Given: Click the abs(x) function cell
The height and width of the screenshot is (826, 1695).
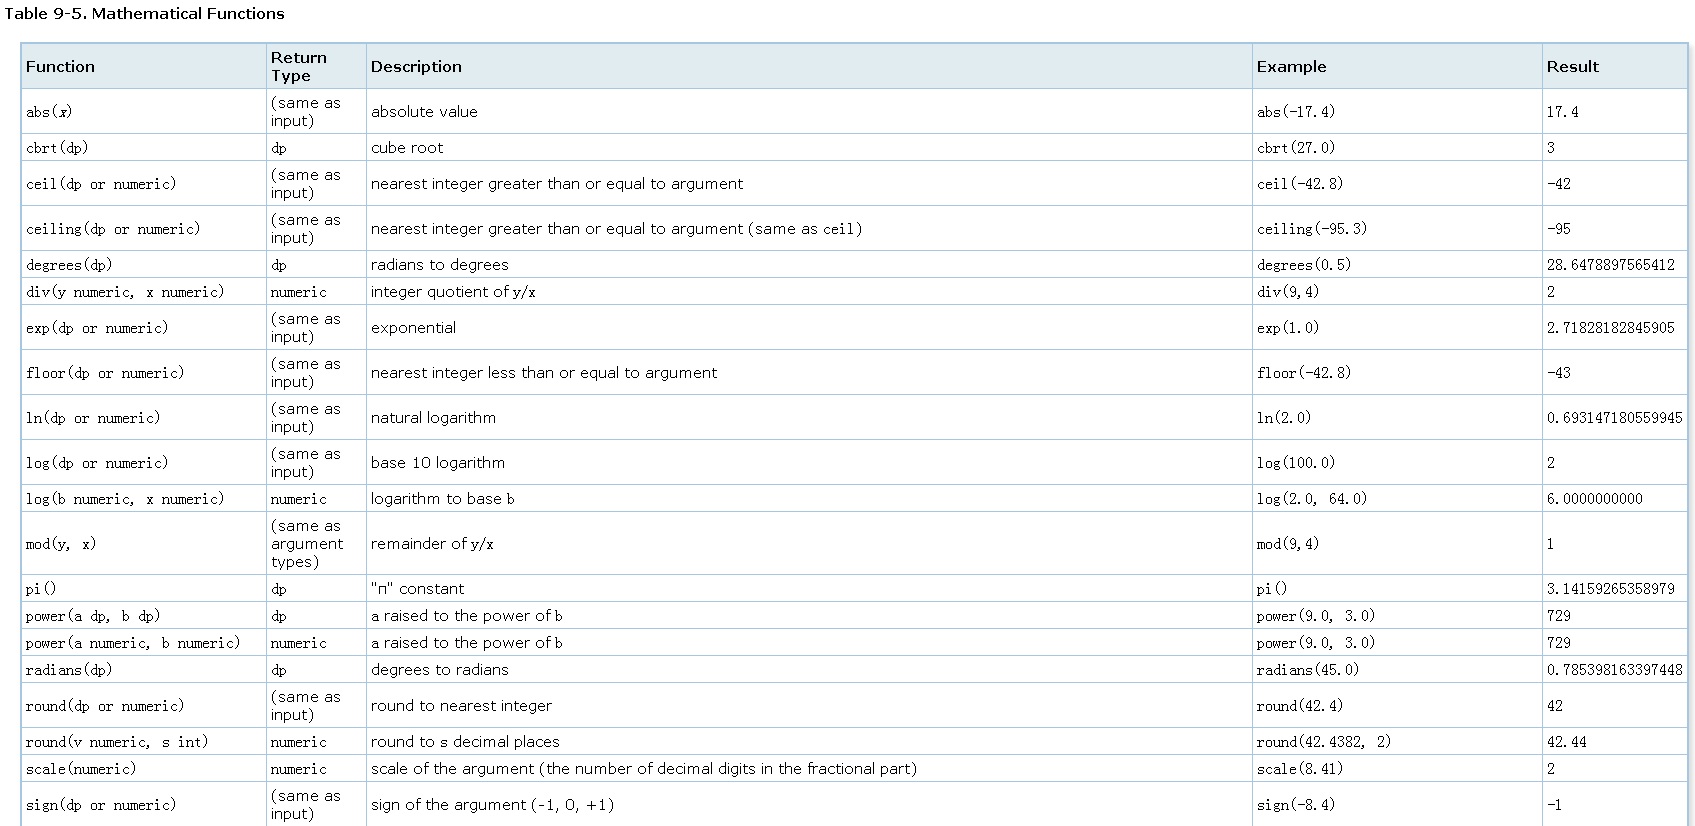Looking at the screenshot, I should (x=49, y=112).
